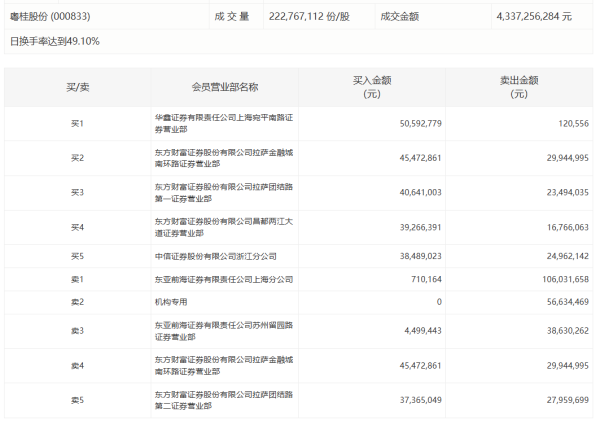Click 昌都两江大道证券营业部 branch name
The image size is (600, 425).
pyautogui.click(x=224, y=228)
